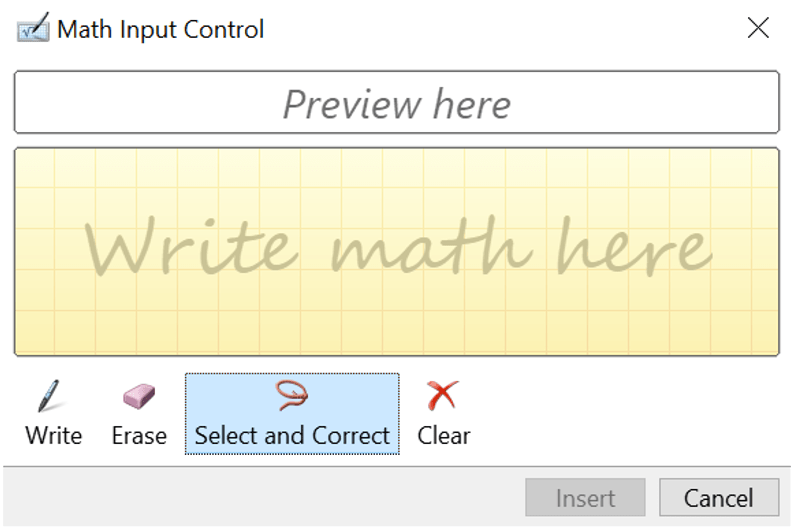Click the red lasso Select and Correct icon
Image resolution: width=793 pixels, height=527 pixels.
(x=292, y=396)
